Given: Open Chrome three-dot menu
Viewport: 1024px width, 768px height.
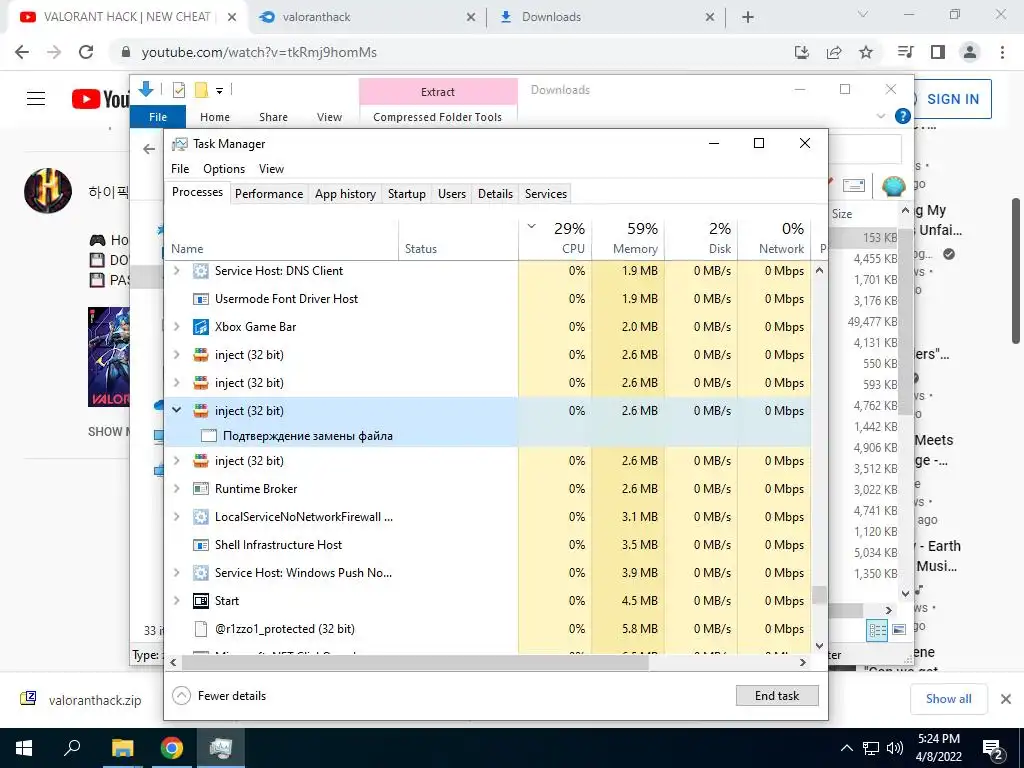Looking at the screenshot, I should [x=1002, y=52].
